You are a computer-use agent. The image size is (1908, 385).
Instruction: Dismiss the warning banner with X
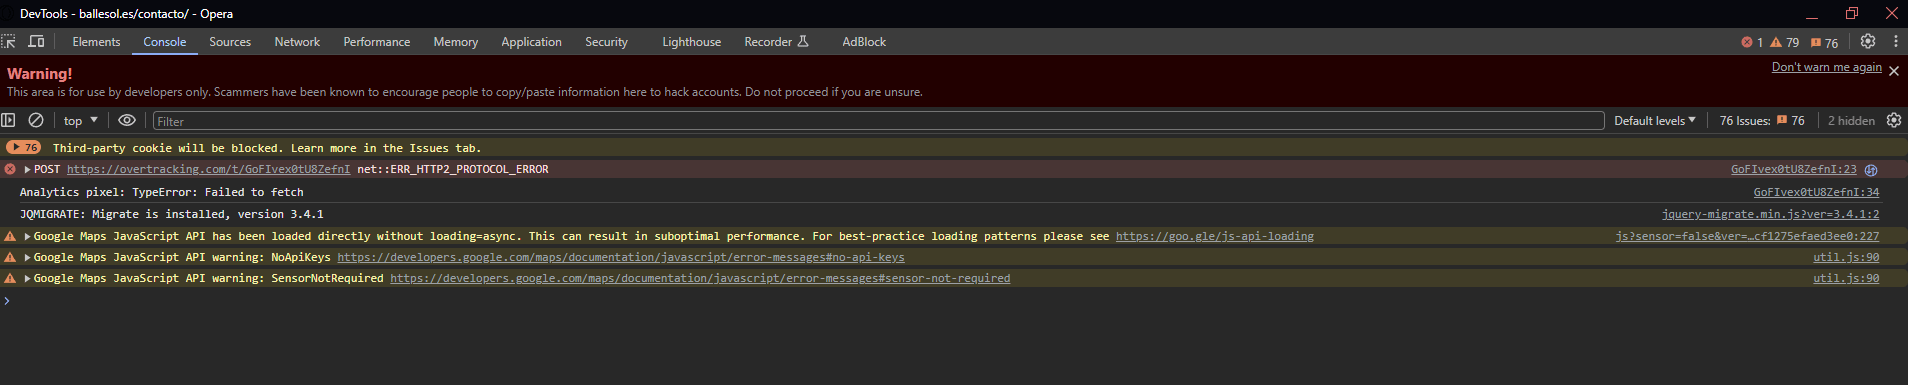(x=1894, y=71)
